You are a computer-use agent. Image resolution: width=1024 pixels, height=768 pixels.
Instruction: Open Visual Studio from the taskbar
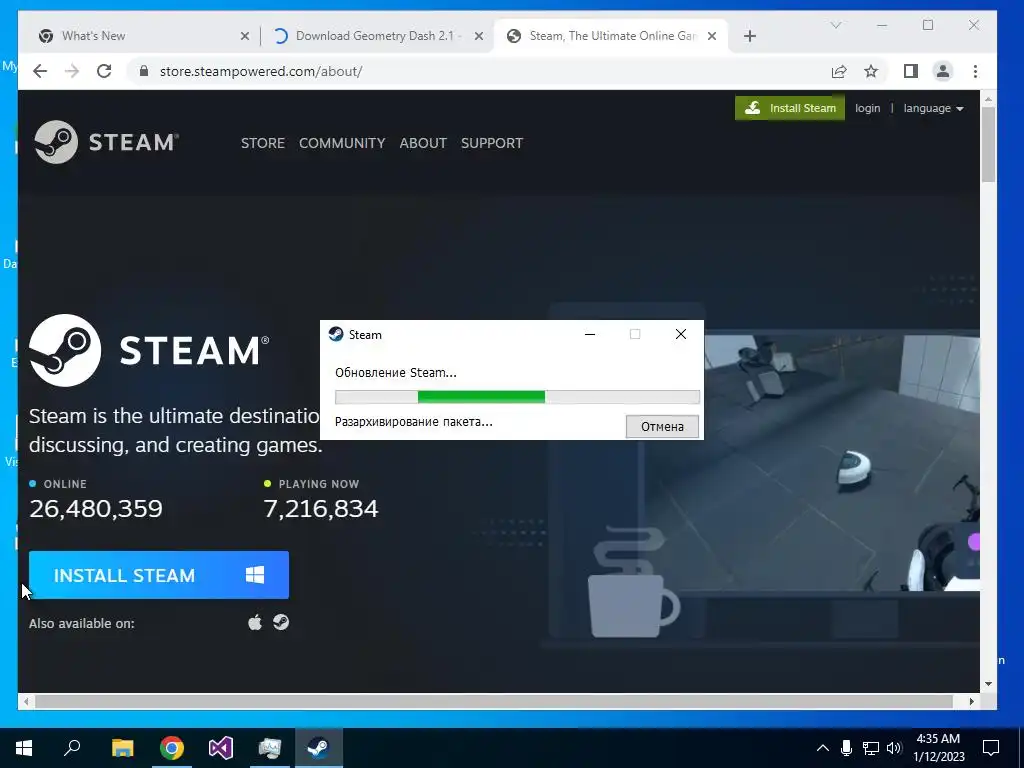(221, 748)
